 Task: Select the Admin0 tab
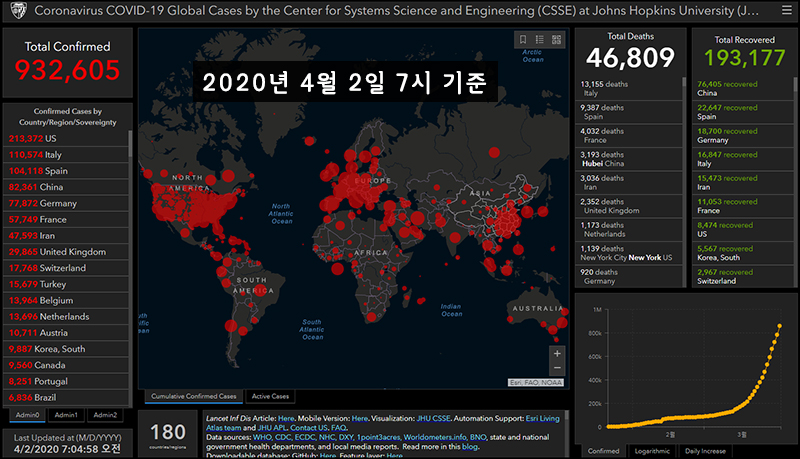(27, 415)
